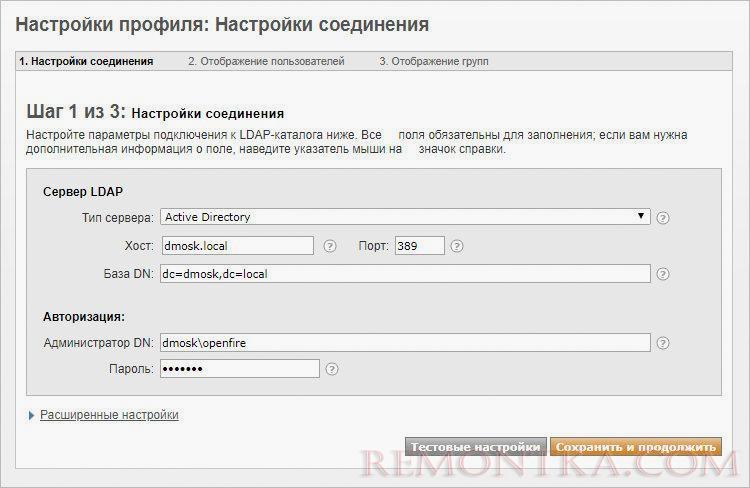This screenshot has height=488, width=750.
Task: Go to tab '3. Отображение групп'
Action: [434, 61]
